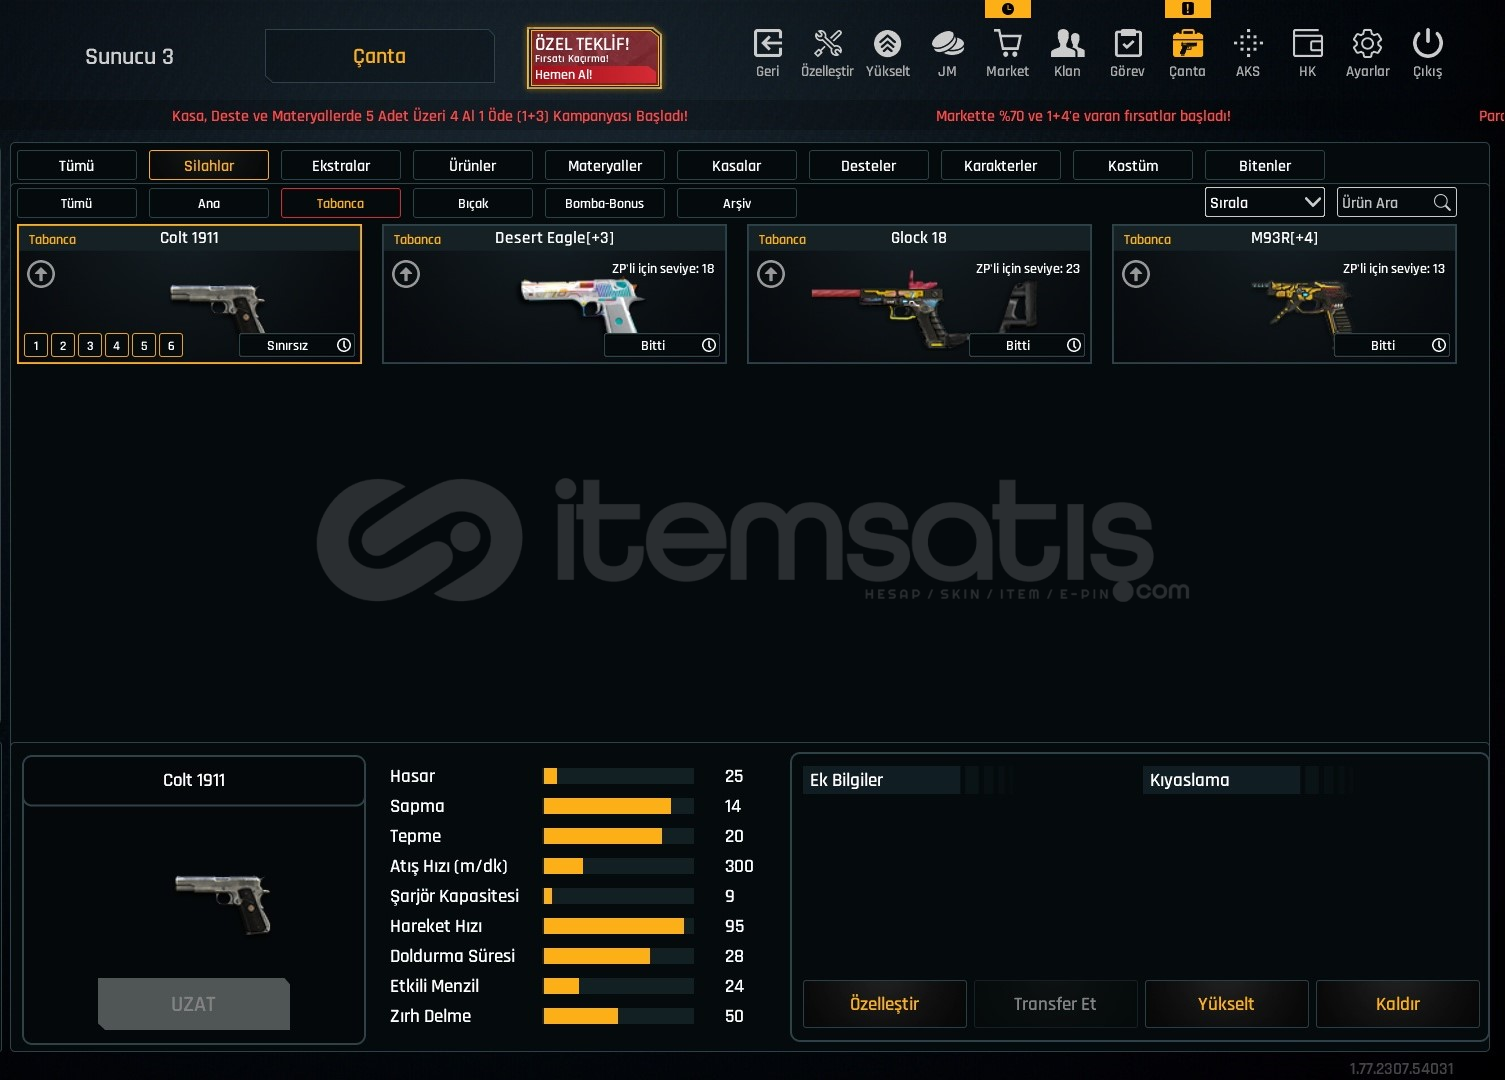Switch to the Karakterler category tab
This screenshot has width=1505, height=1080.
point(1001,165)
